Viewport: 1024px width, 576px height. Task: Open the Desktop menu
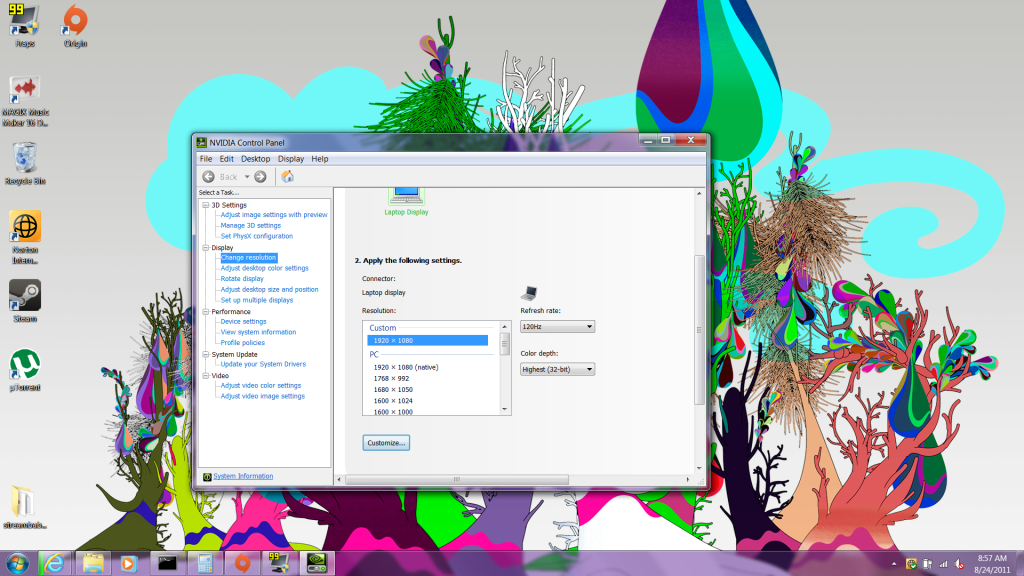pos(255,159)
